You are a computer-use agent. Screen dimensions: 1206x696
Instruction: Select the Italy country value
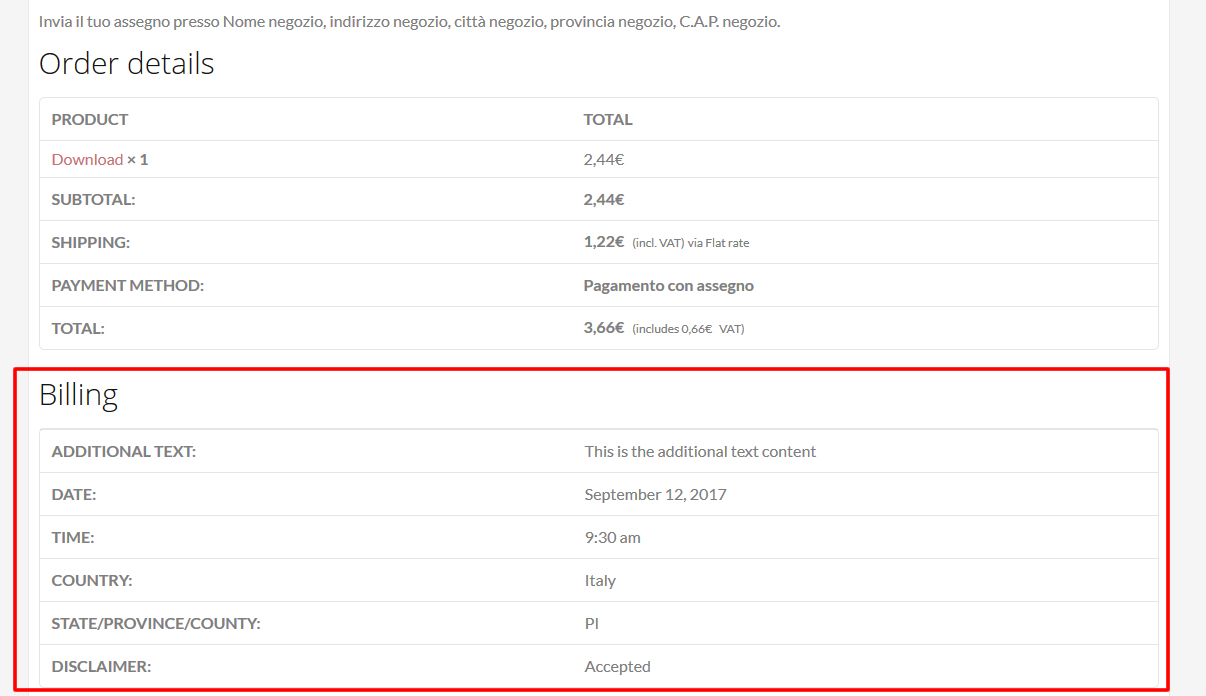click(x=600, y=580)
